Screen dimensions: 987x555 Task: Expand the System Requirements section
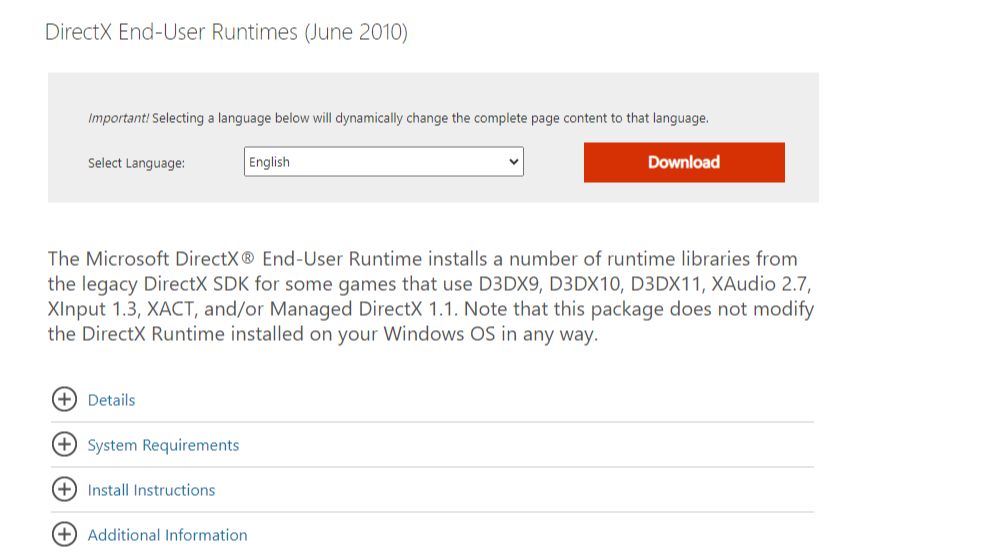[163, 446]
